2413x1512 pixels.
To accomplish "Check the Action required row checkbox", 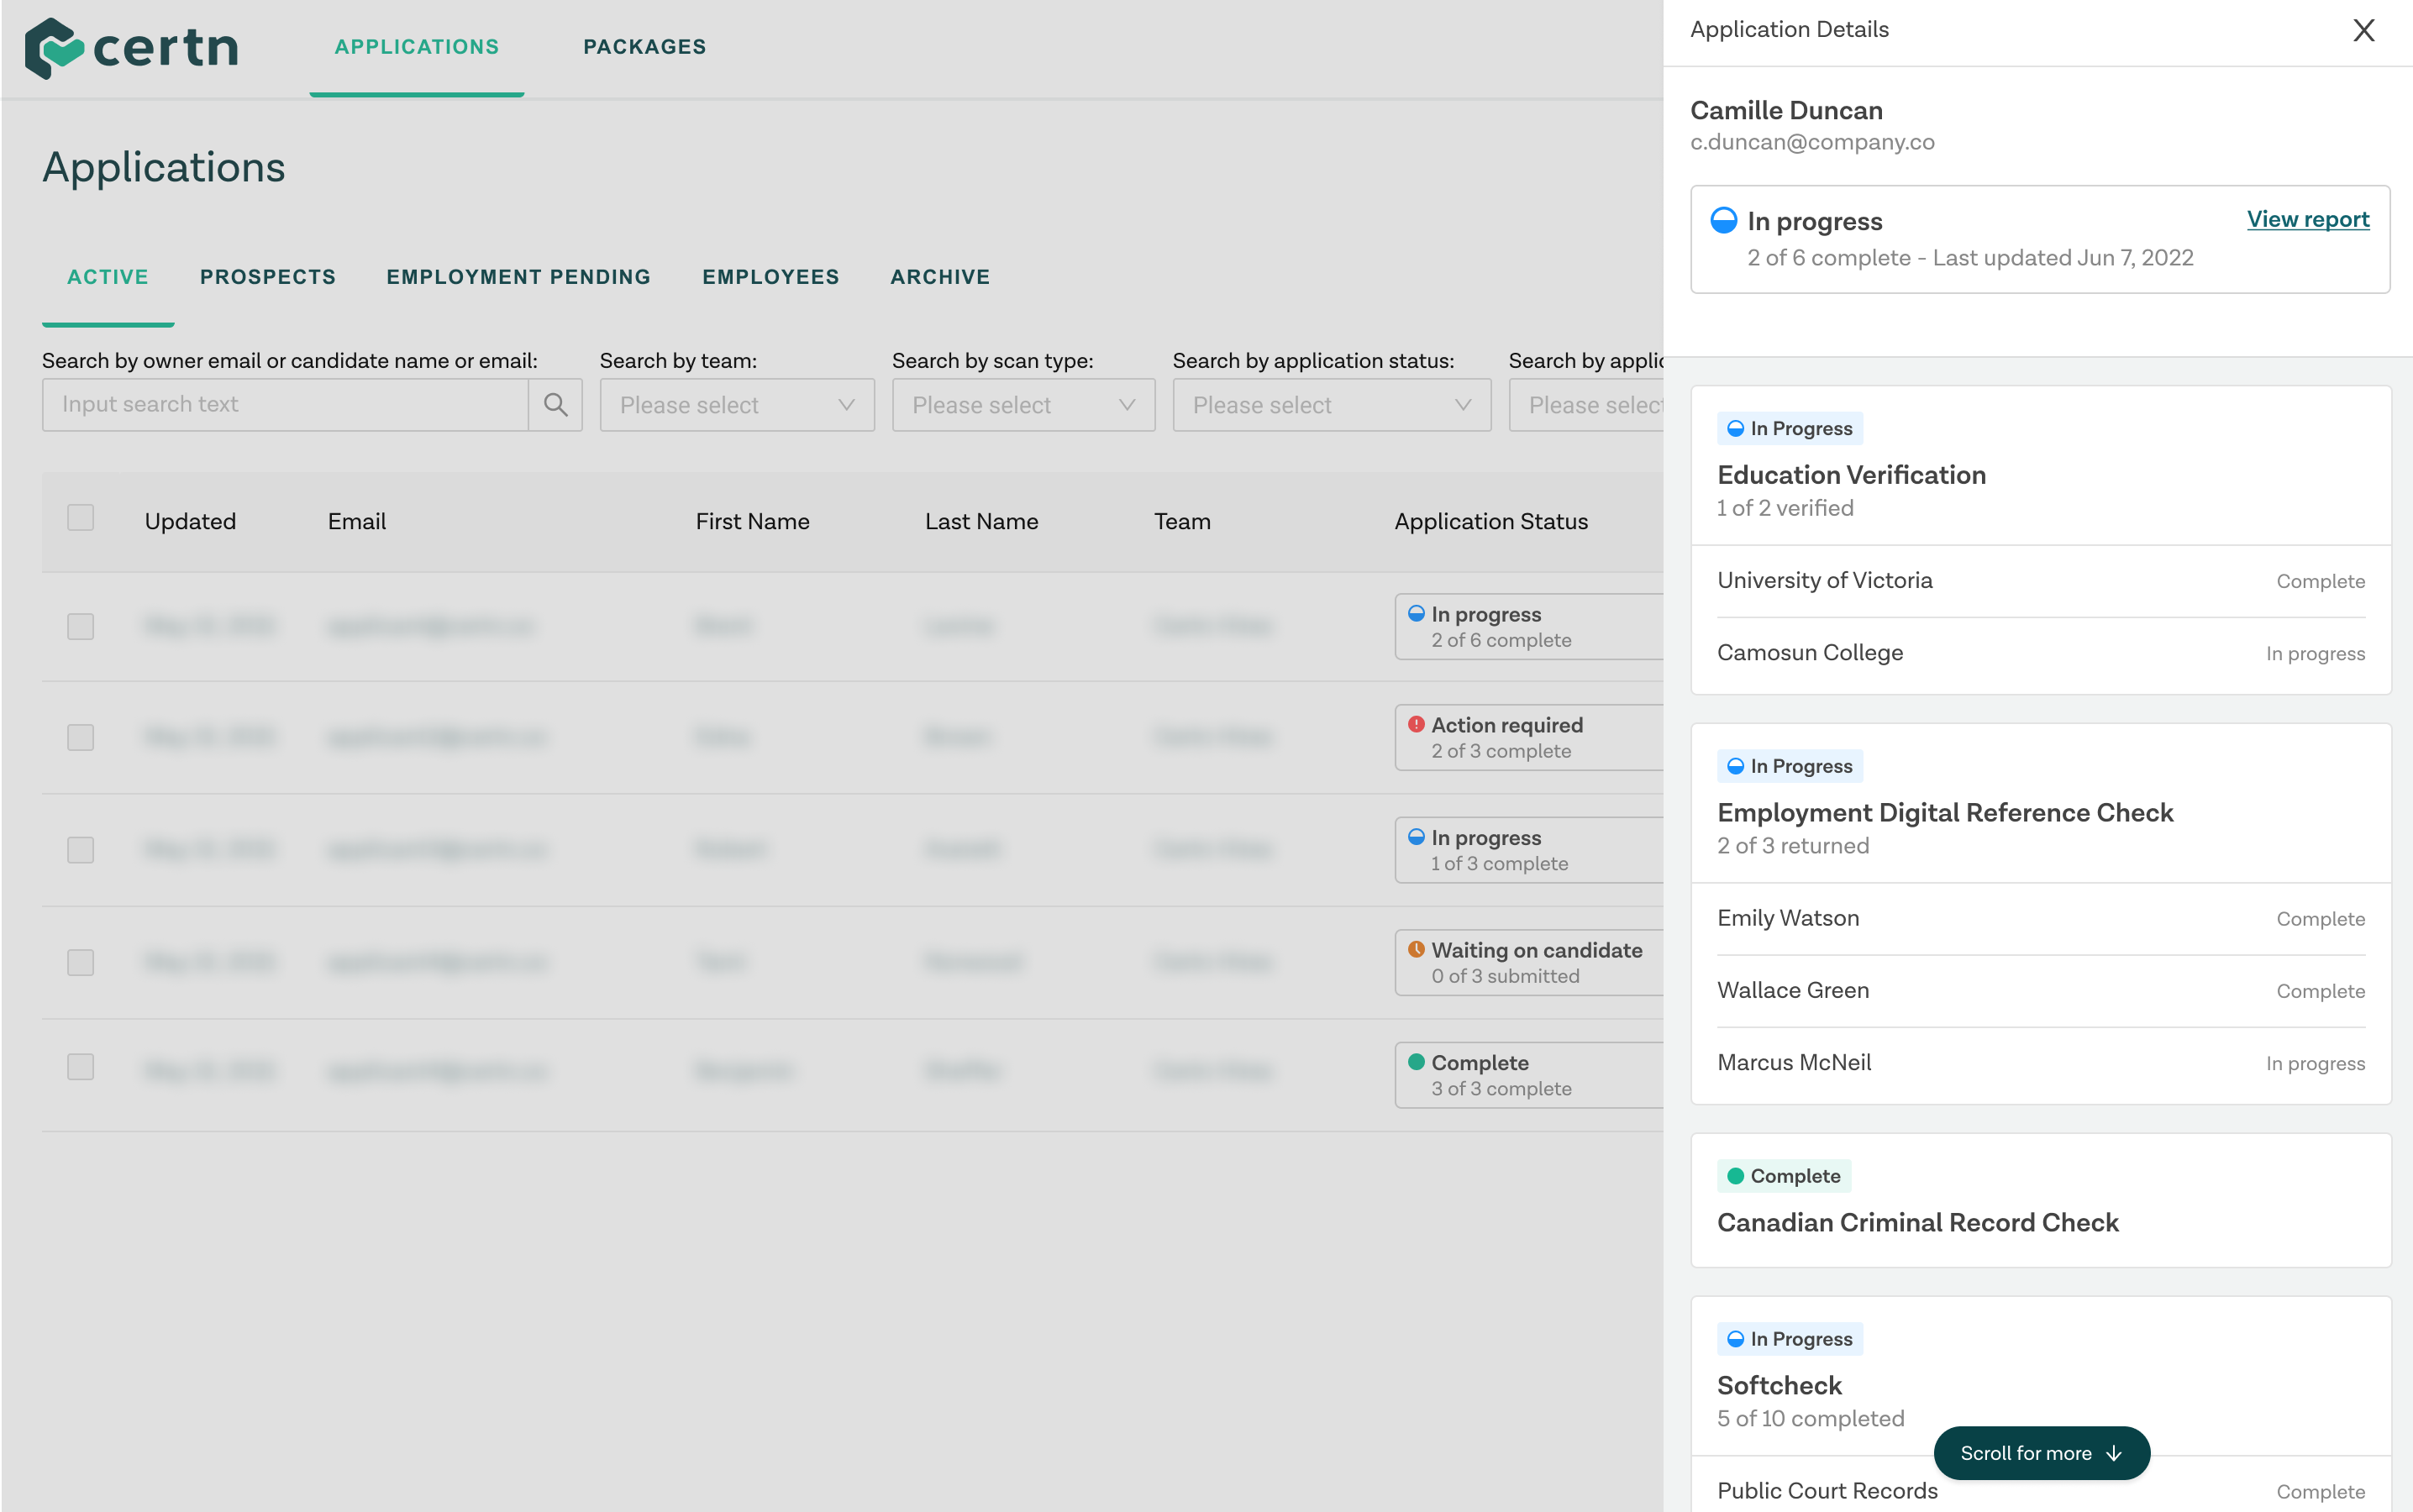I will (80, 738).
